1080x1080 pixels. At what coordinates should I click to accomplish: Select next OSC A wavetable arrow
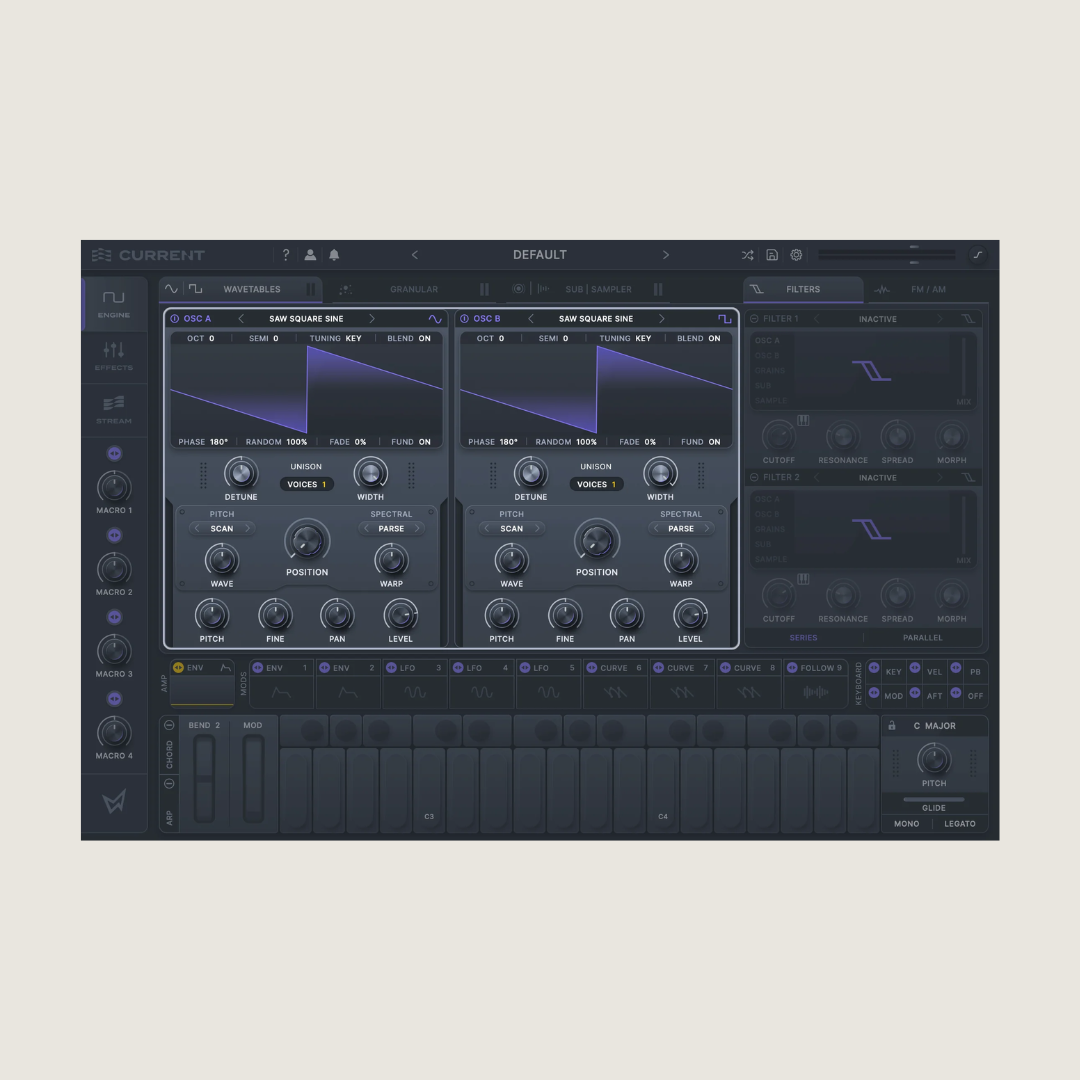click(372, 319)
